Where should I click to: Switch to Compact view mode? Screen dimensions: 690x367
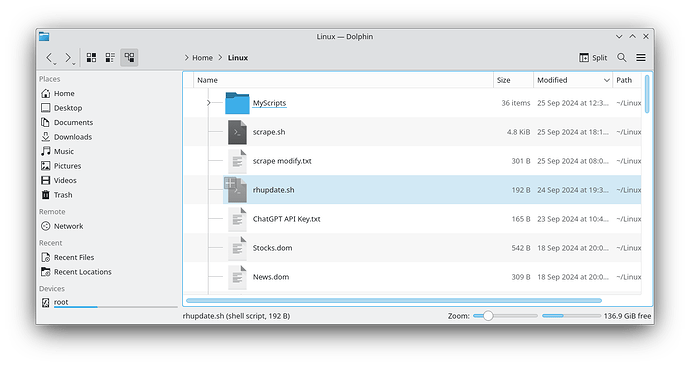[110, 58]
